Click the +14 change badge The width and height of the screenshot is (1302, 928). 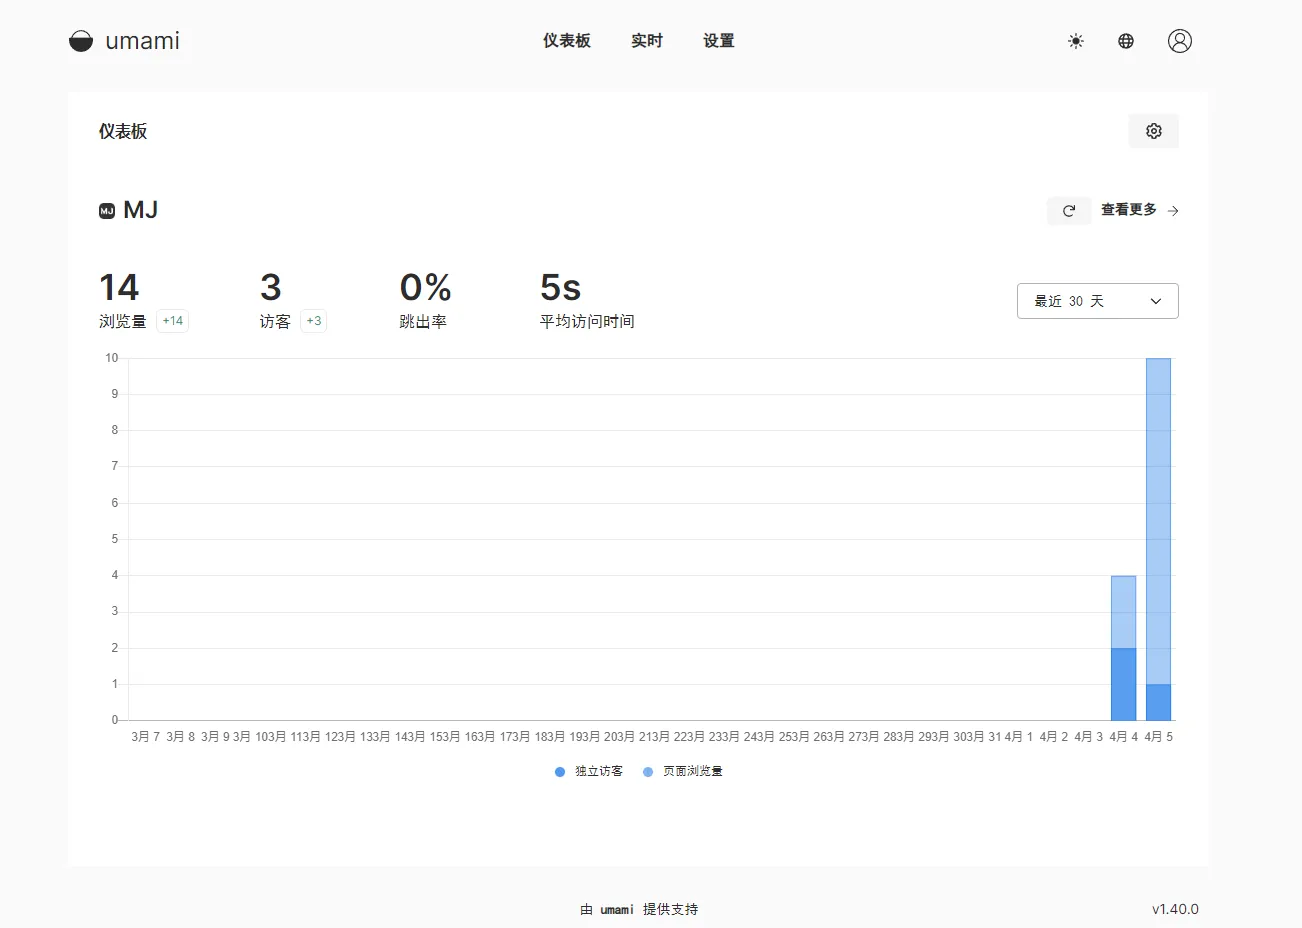point(173,321)
